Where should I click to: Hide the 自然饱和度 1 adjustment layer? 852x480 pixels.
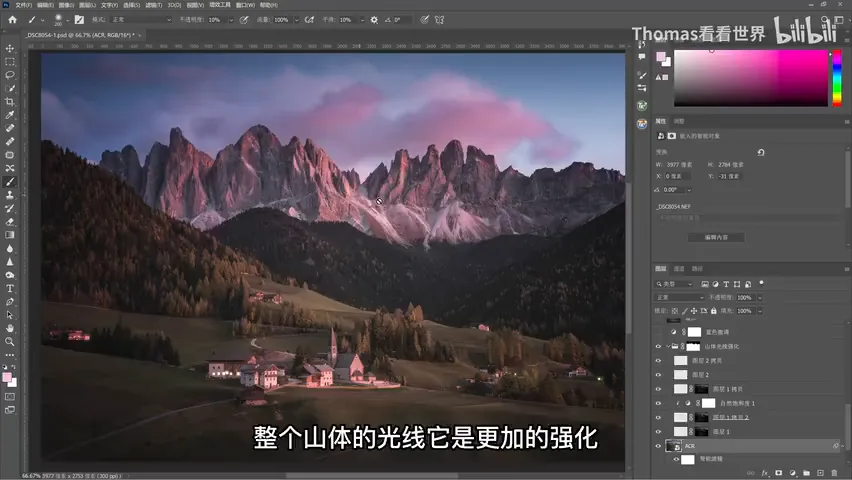pos(658,403)
